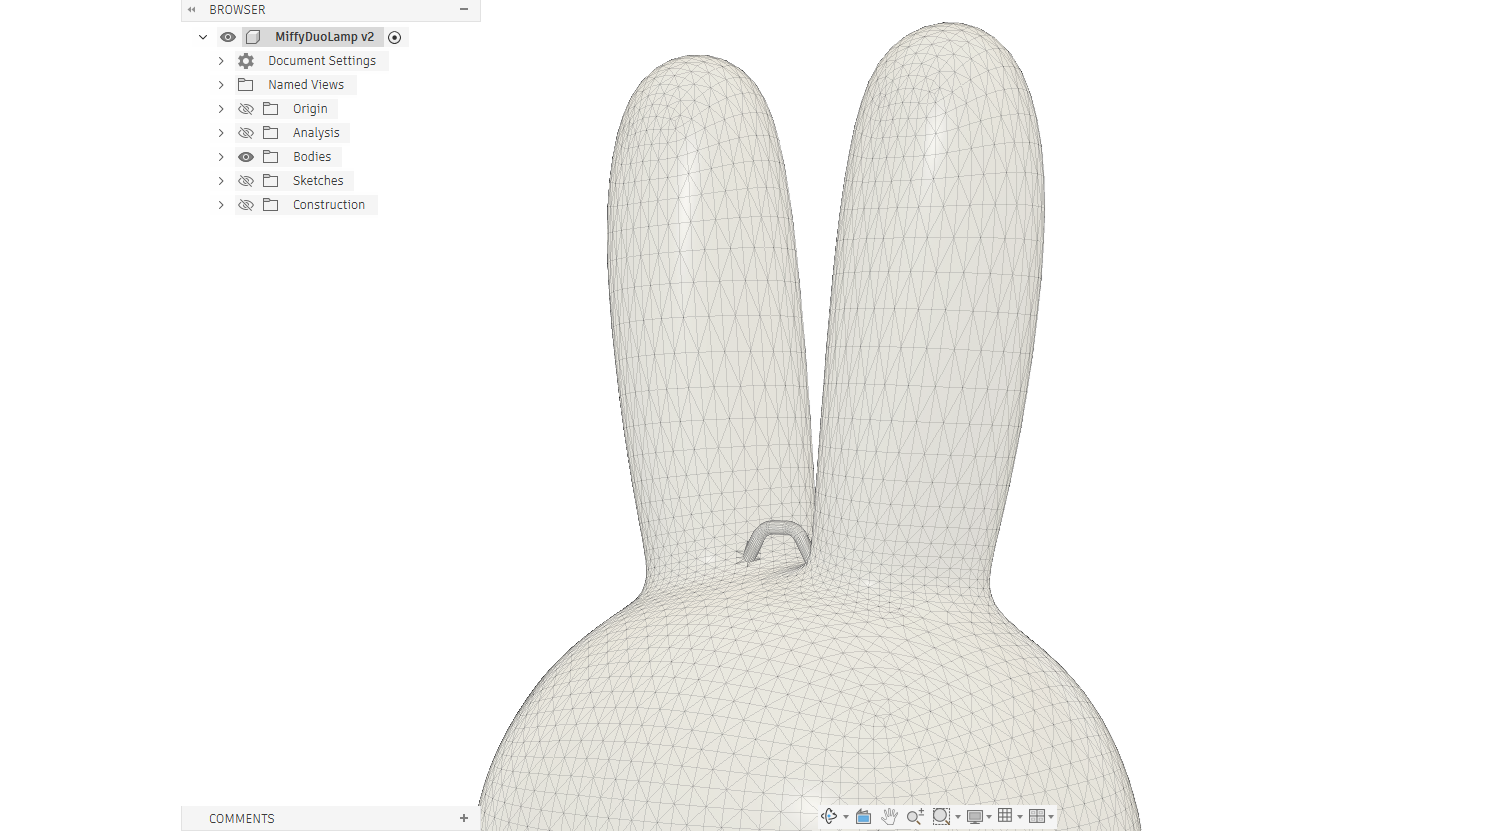
Task: Select the Bodies tree item
Action: pyautogui.click(x=312, y=157)
